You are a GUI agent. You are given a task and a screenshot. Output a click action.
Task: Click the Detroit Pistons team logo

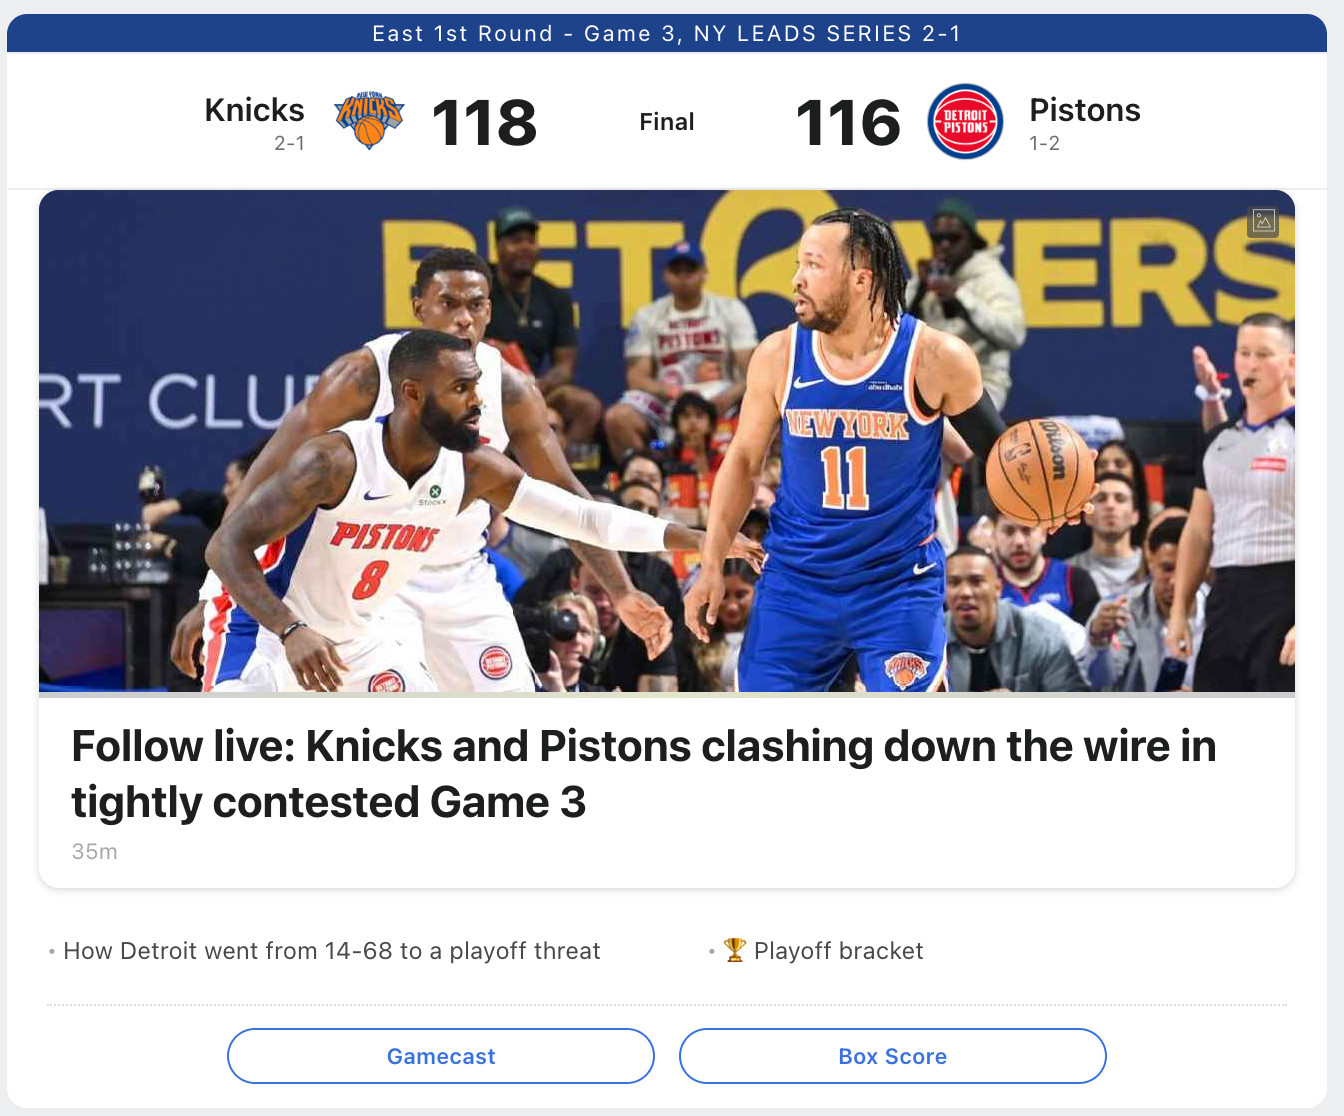click(x=965, y=121)
